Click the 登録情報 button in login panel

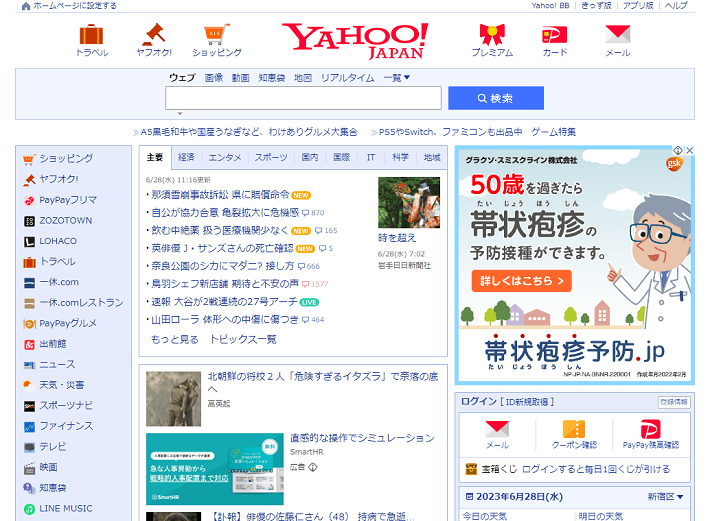click(x=674, y=402)
